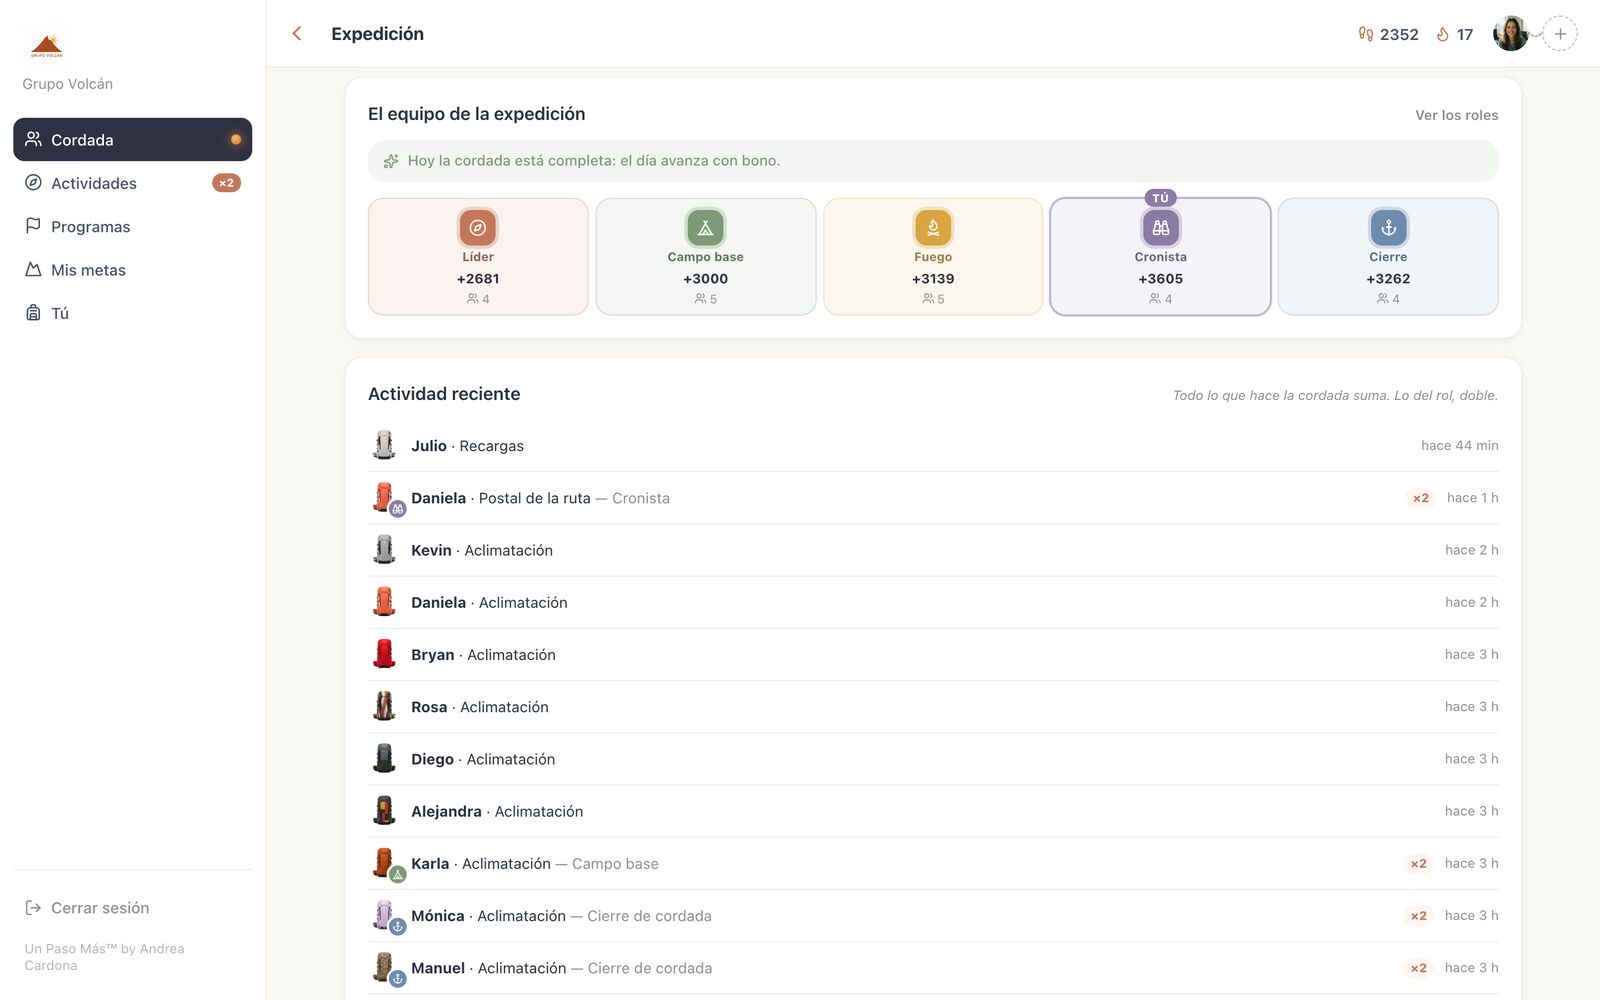Click the Líder compass icon
Screen dimensions: 1600x1000
click(x=477, y=228)
